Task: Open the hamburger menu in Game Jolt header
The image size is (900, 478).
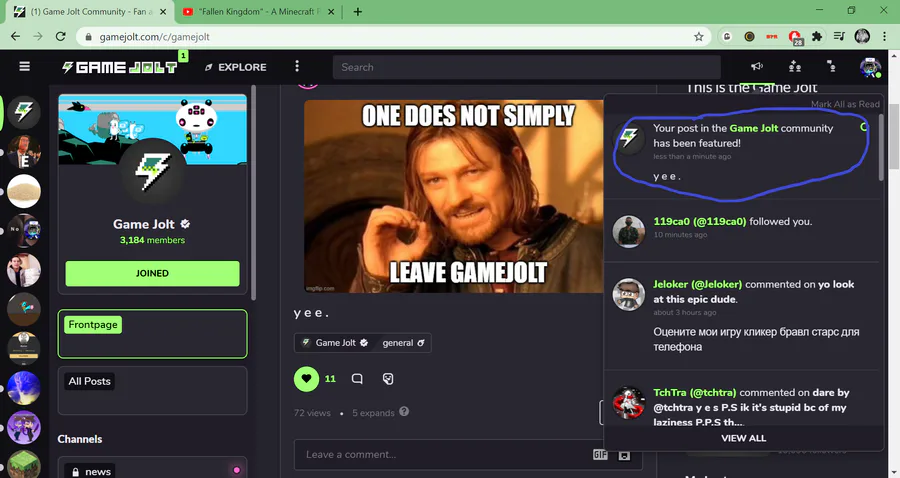Action: tap(24, 67)
